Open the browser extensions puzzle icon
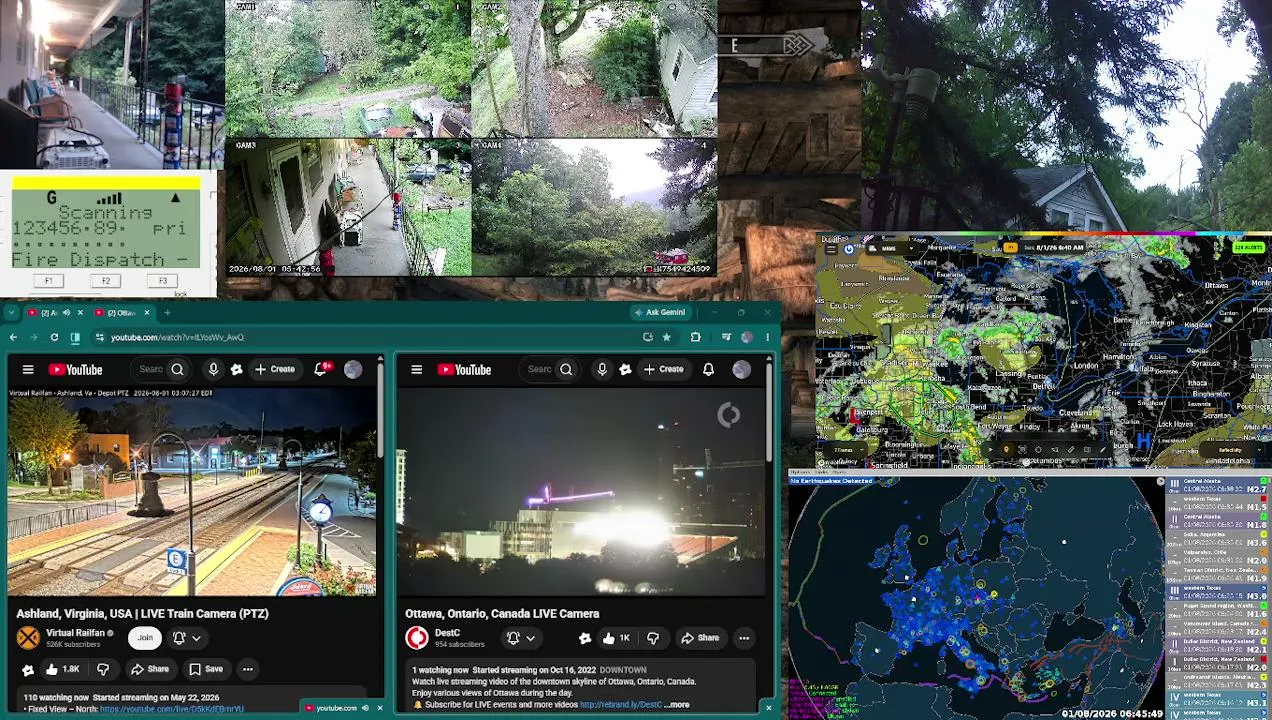1272x720 pixels. click(x=696, y=337)
